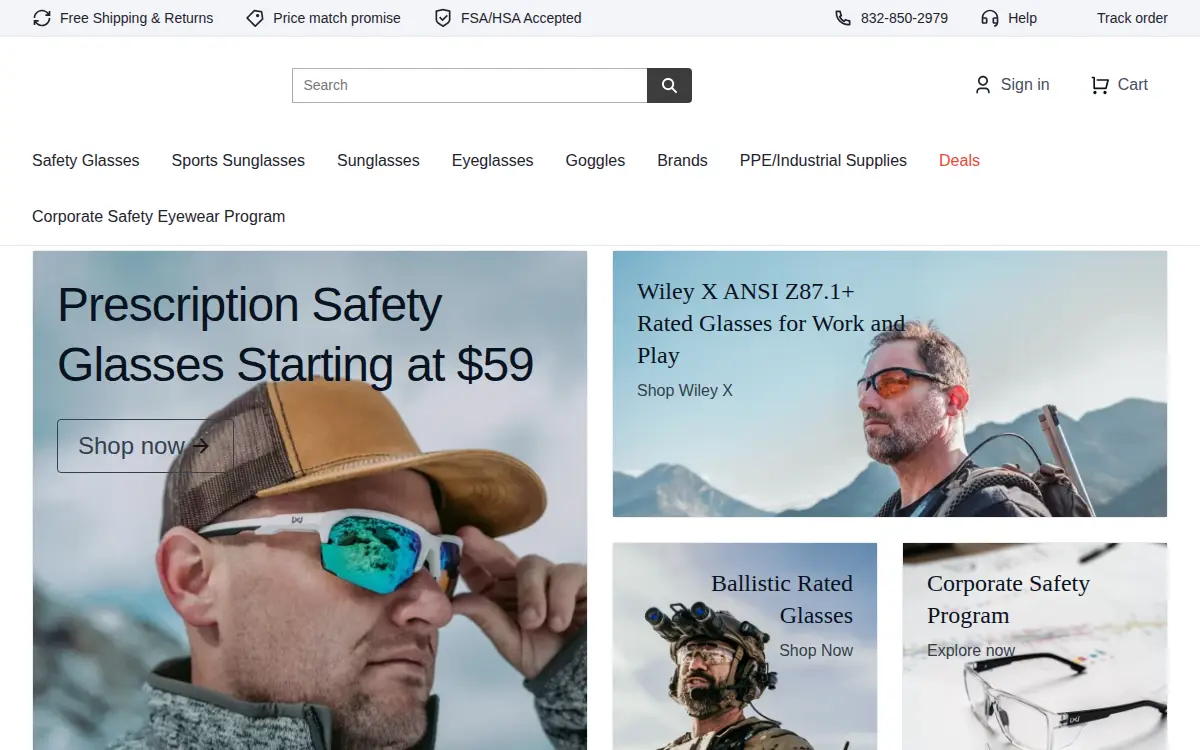The image size is (1200, 750).
Task: Click the Shop now button
Action: 145,446
